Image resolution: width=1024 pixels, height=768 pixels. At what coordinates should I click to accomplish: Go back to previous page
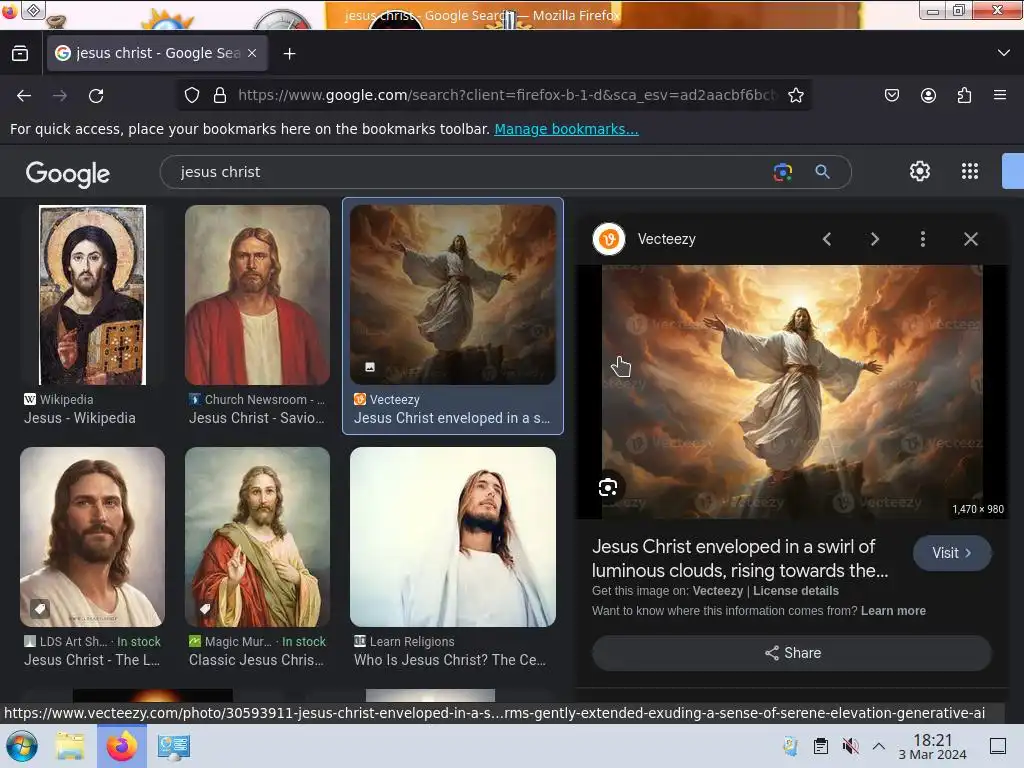click(x=24, y=96)
